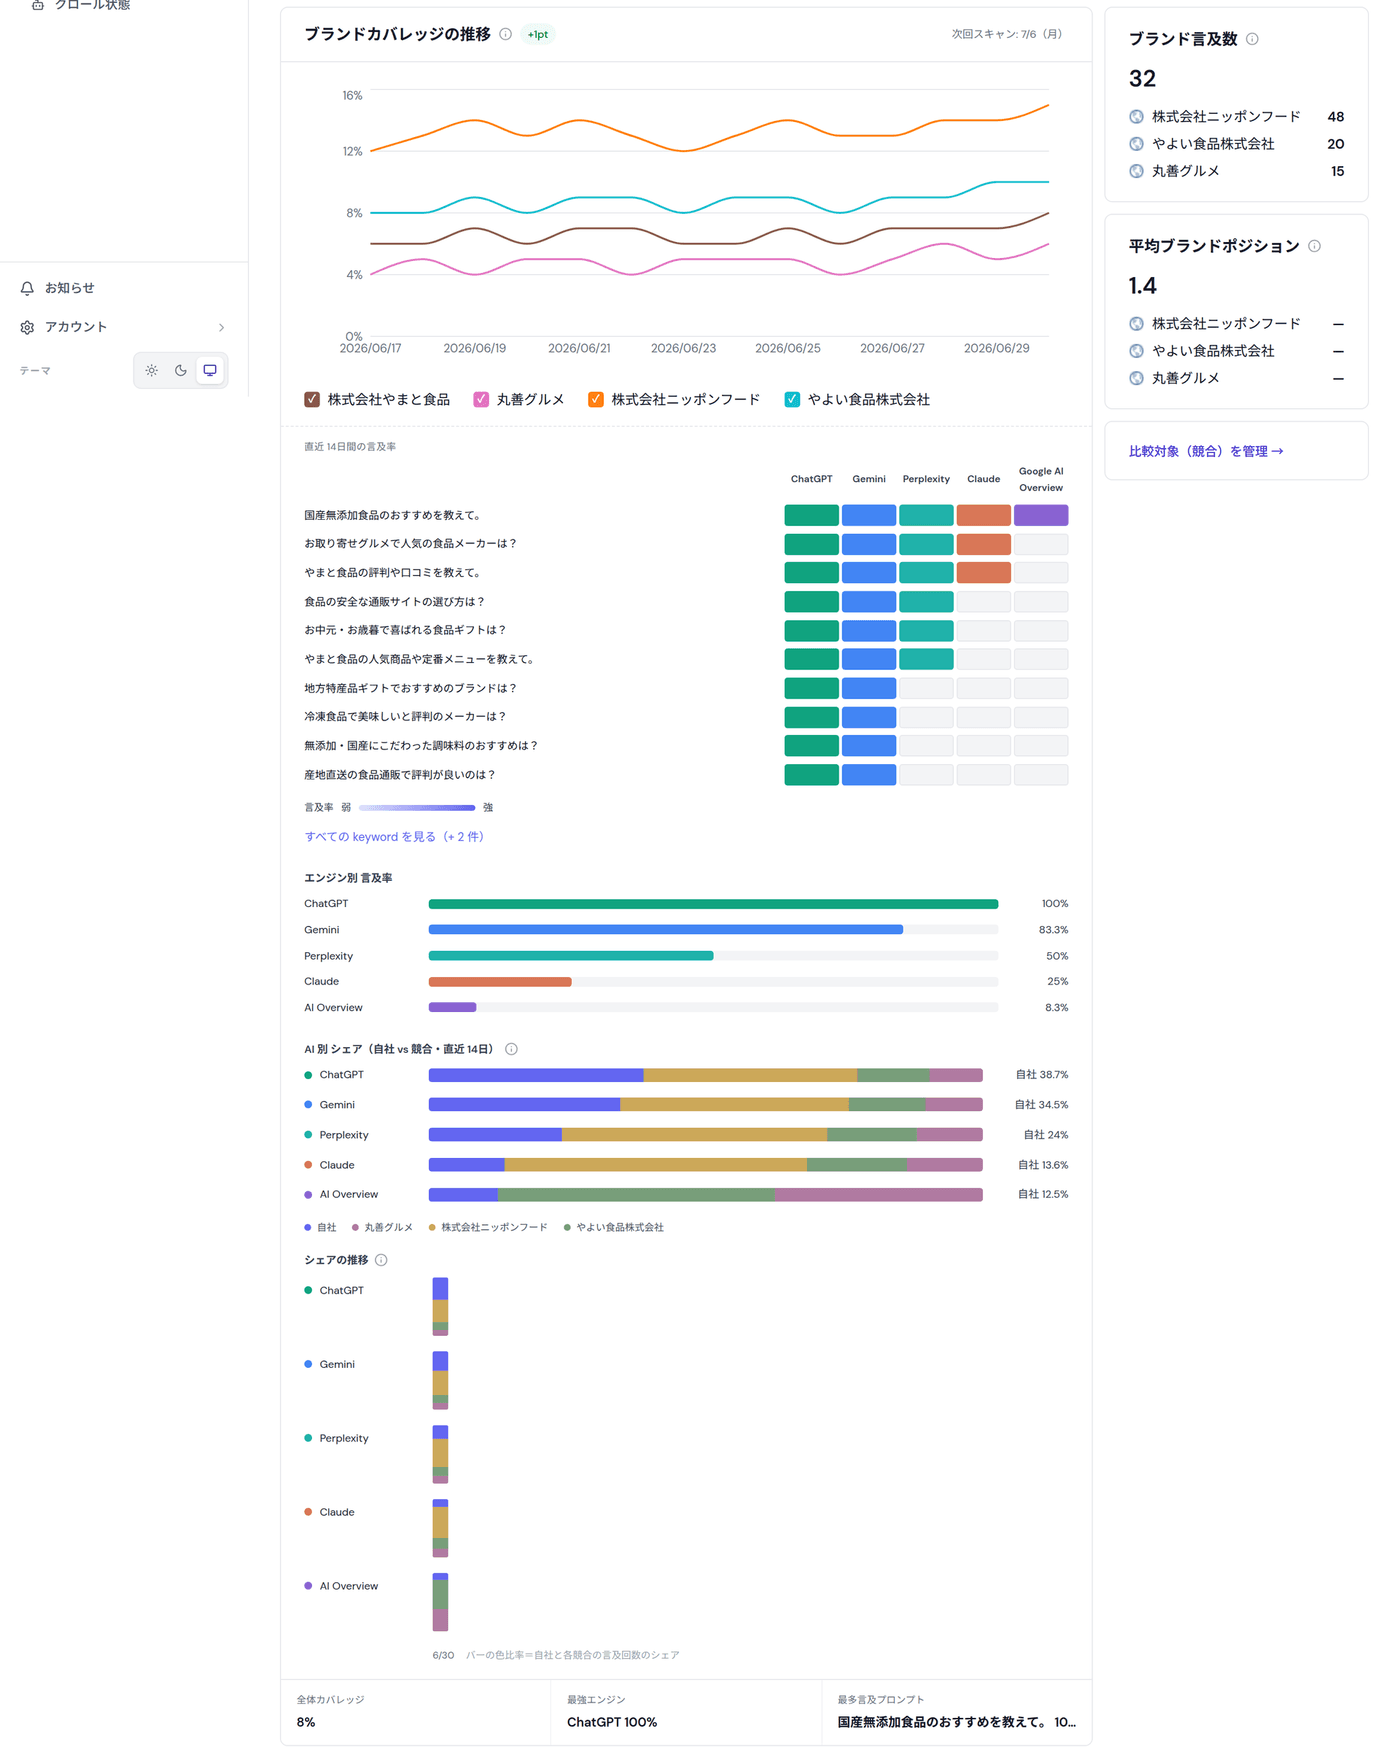Click the 次回スキャン: 7/6（月） text
The width and height of the screenshot is (1400, 1747).
pyautogui.click(x=1008, y=34)
